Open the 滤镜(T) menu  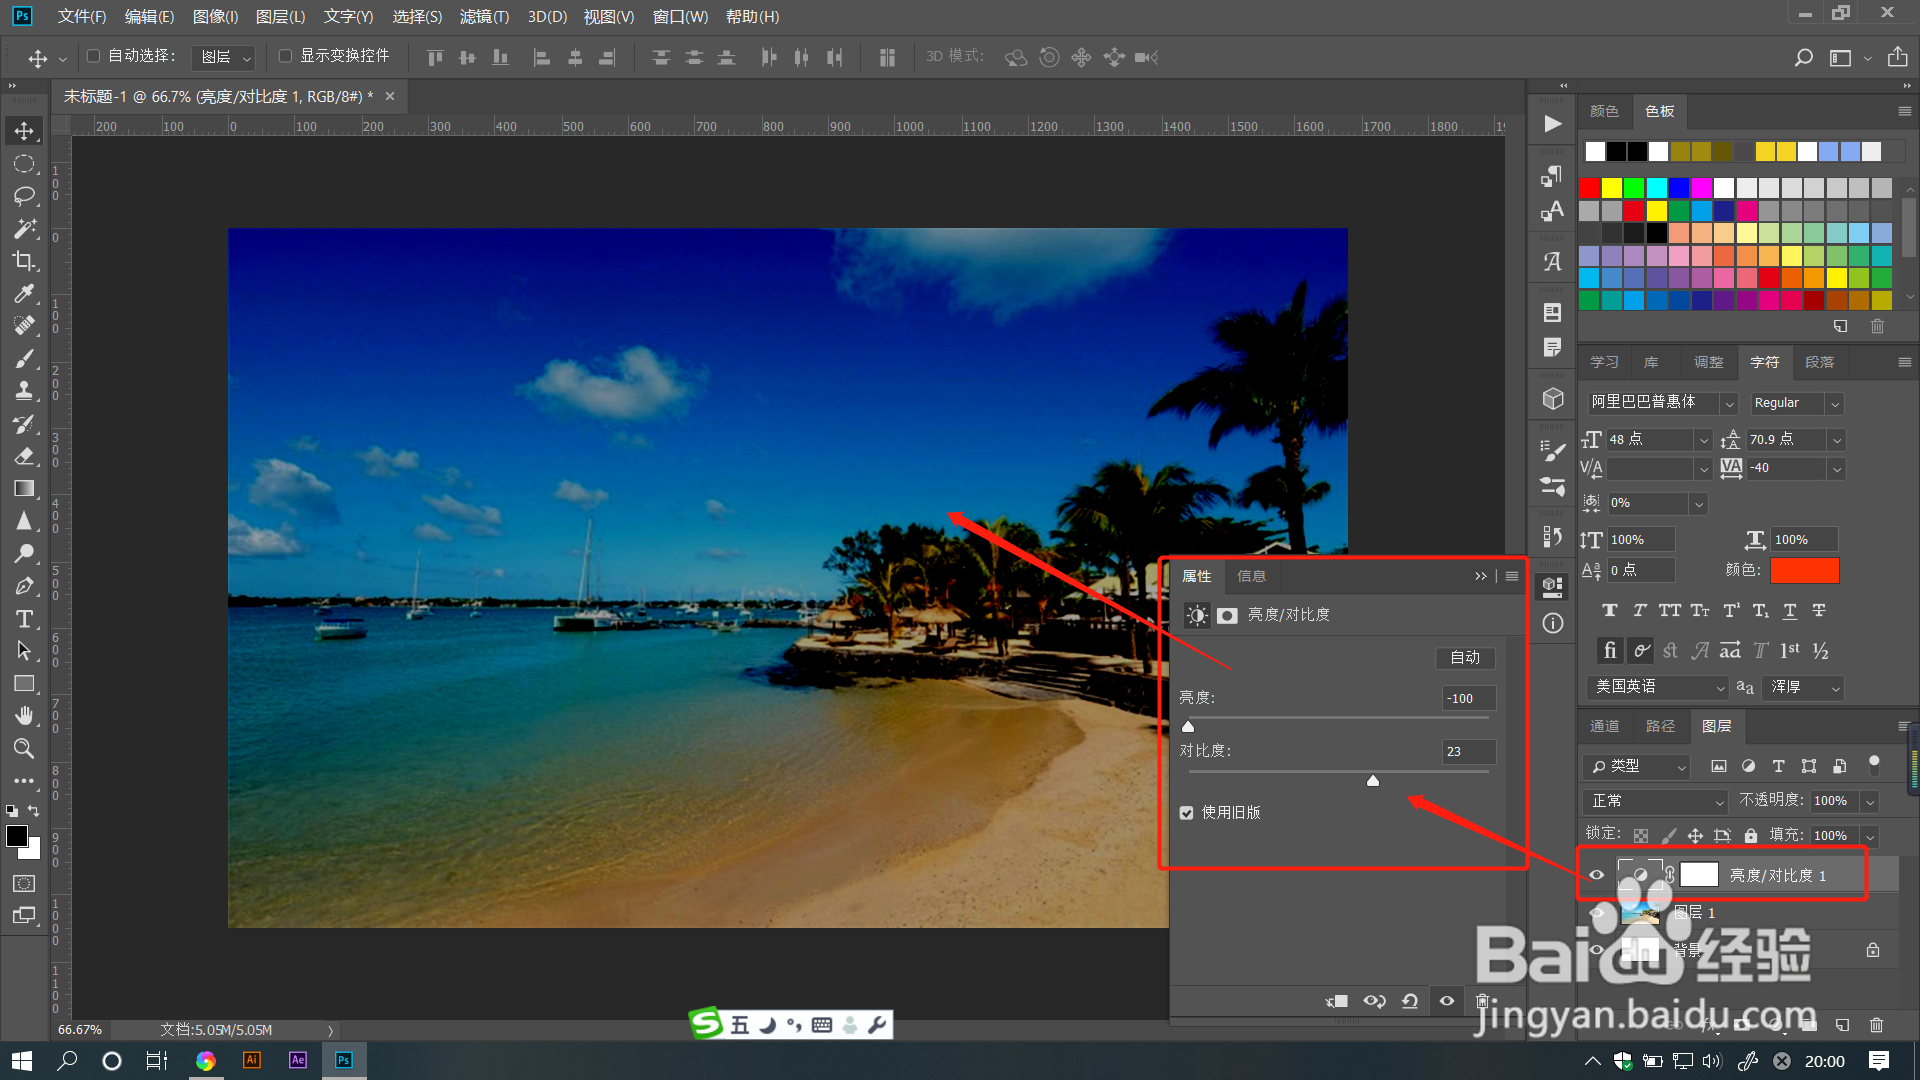click(484, 16)
